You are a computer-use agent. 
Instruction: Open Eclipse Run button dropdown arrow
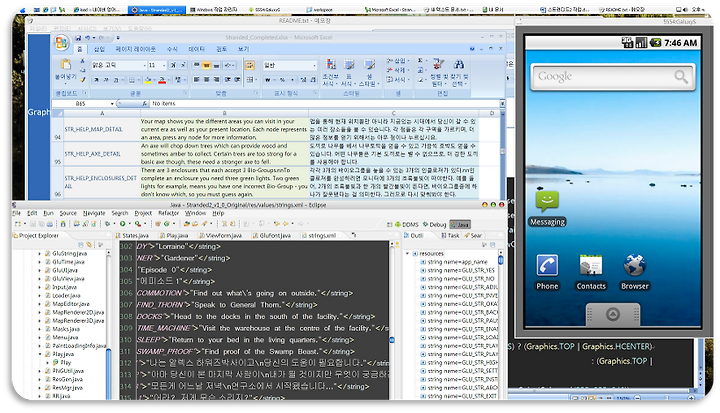[129, 224]
